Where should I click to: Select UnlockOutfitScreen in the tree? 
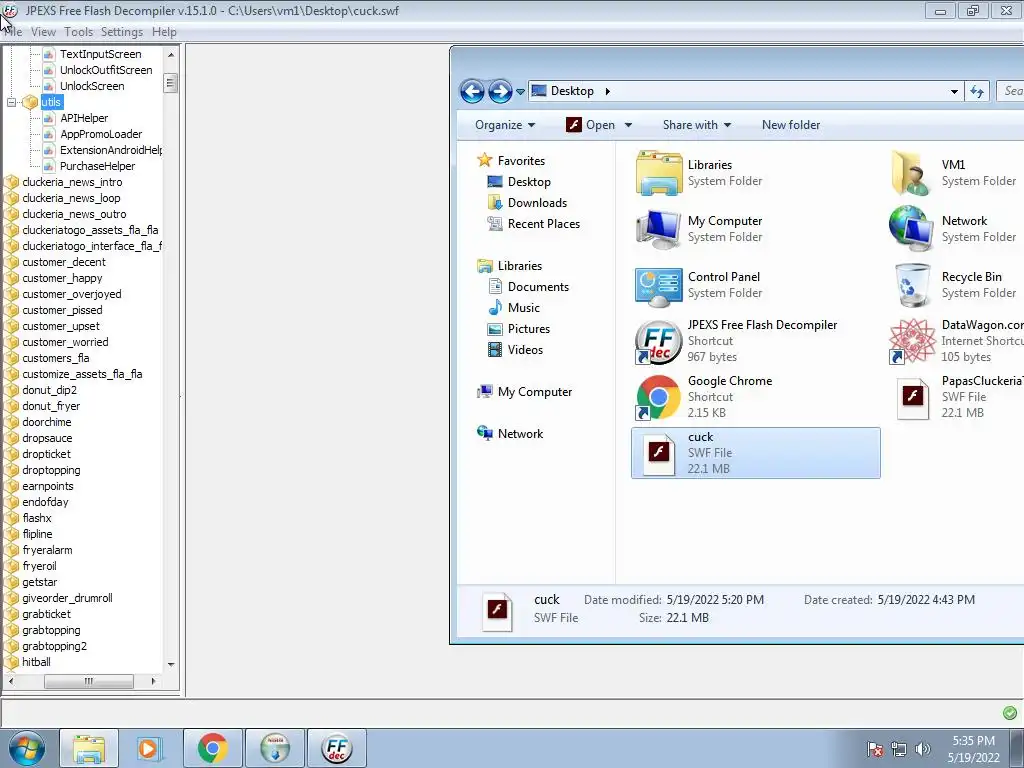106,70
